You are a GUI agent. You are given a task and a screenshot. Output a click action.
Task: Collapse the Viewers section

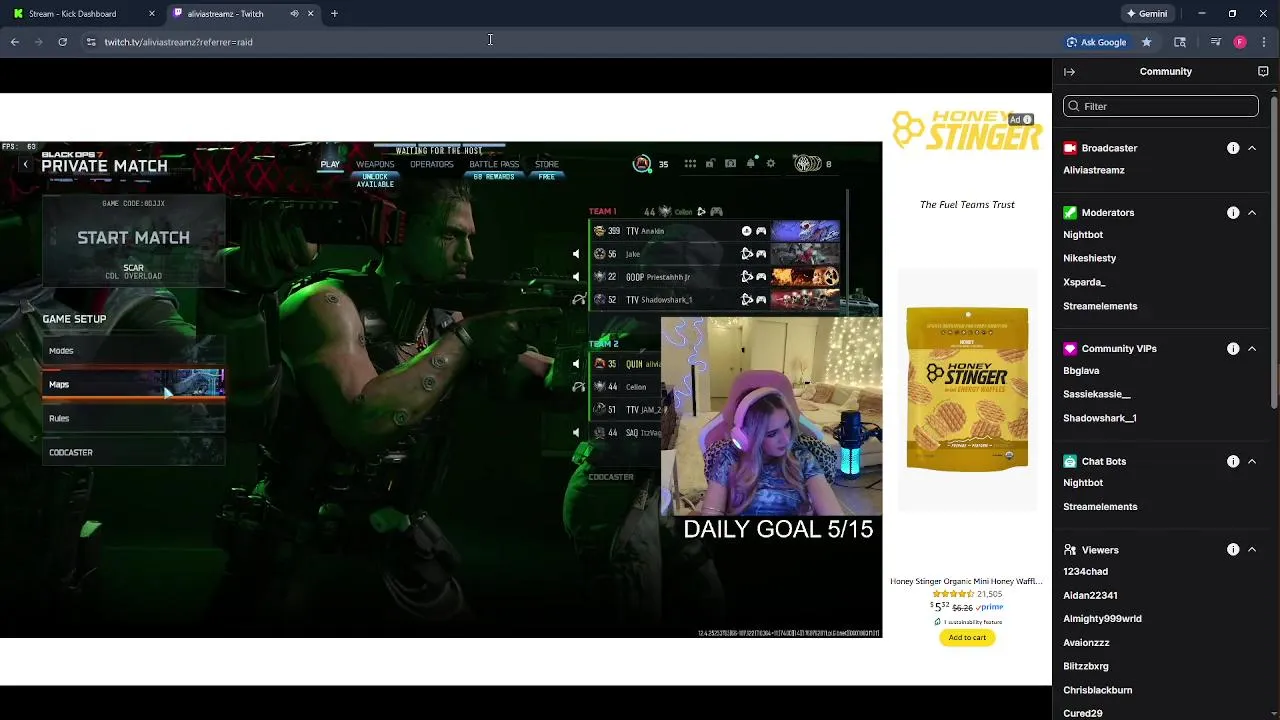click(x=1252, y=550)
